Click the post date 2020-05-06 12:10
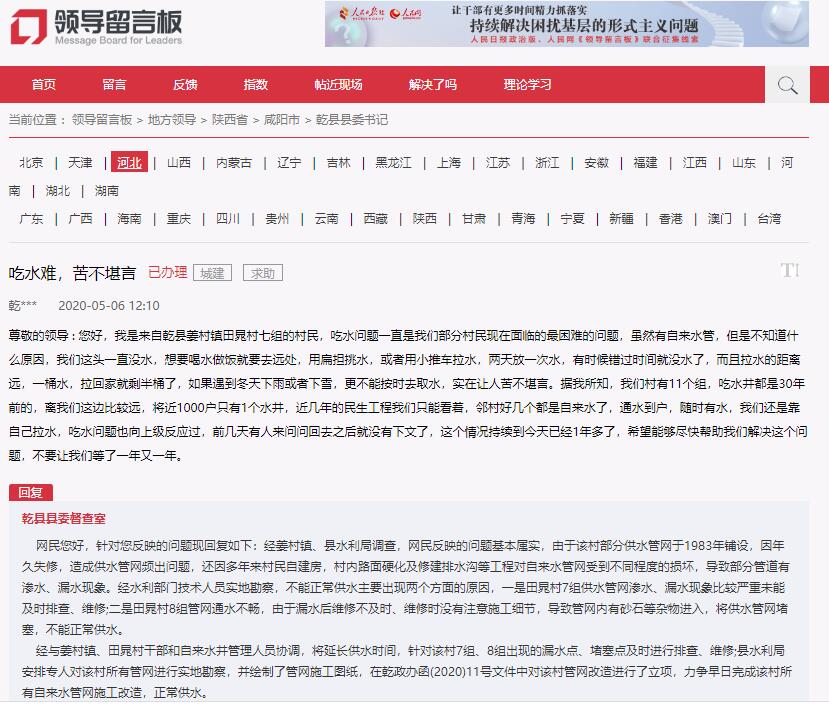829x708 pixels. coord(109,306)
